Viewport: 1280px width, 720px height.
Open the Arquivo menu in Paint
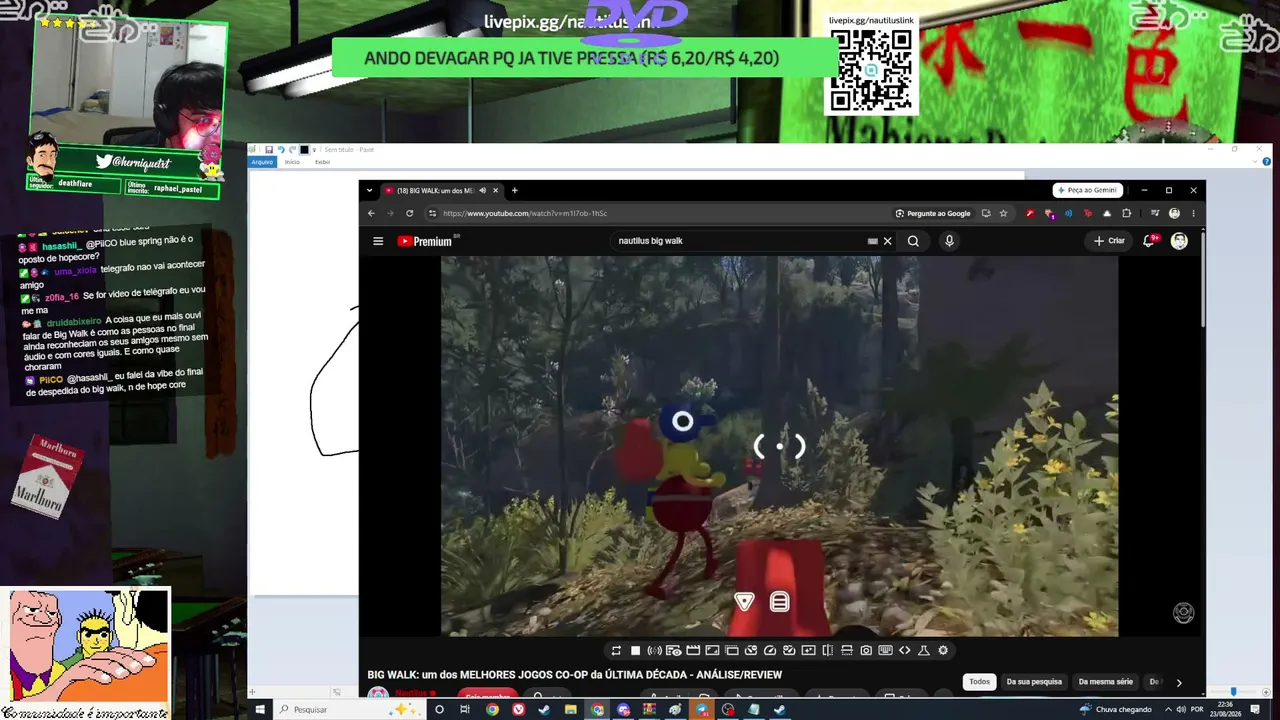coord(262,162)
